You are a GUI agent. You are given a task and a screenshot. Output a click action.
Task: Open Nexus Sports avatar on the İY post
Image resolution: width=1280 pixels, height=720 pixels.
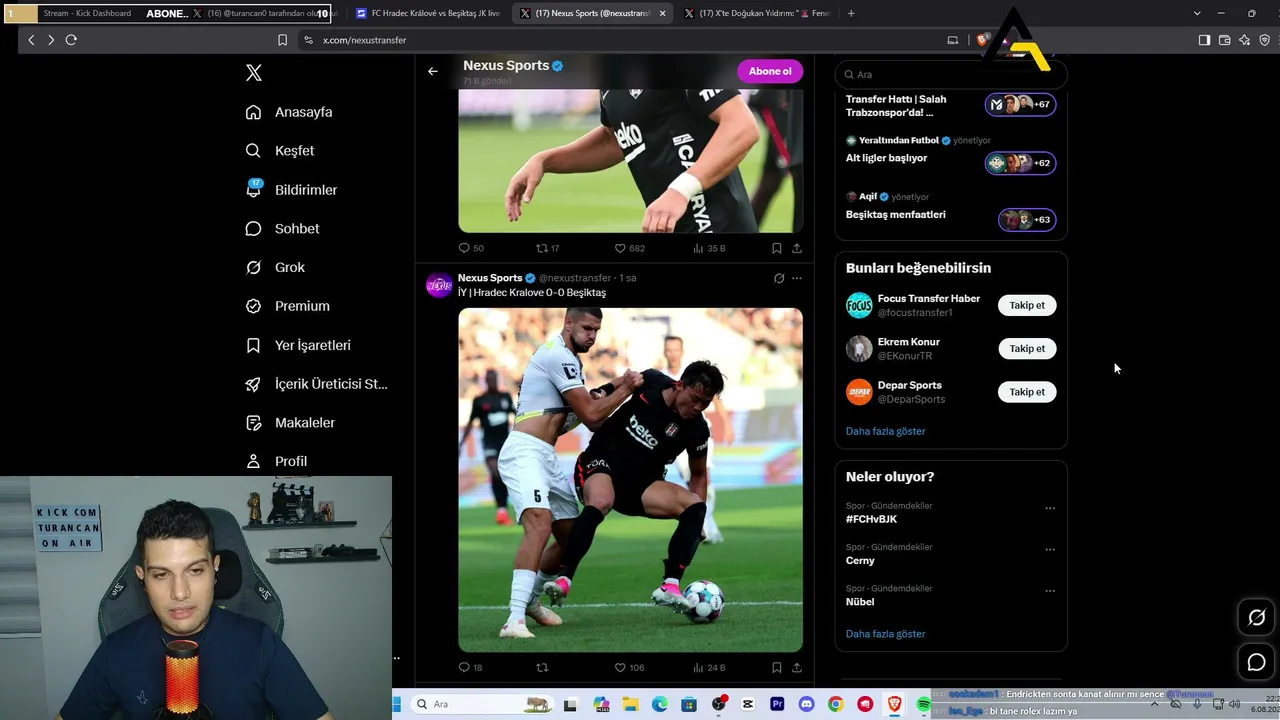click(x=439, y=286)
